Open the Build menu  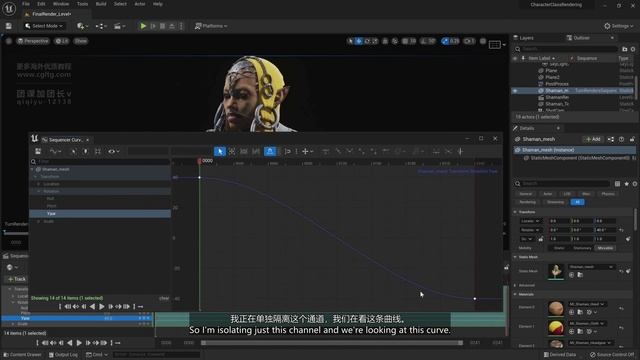[101, 4]
